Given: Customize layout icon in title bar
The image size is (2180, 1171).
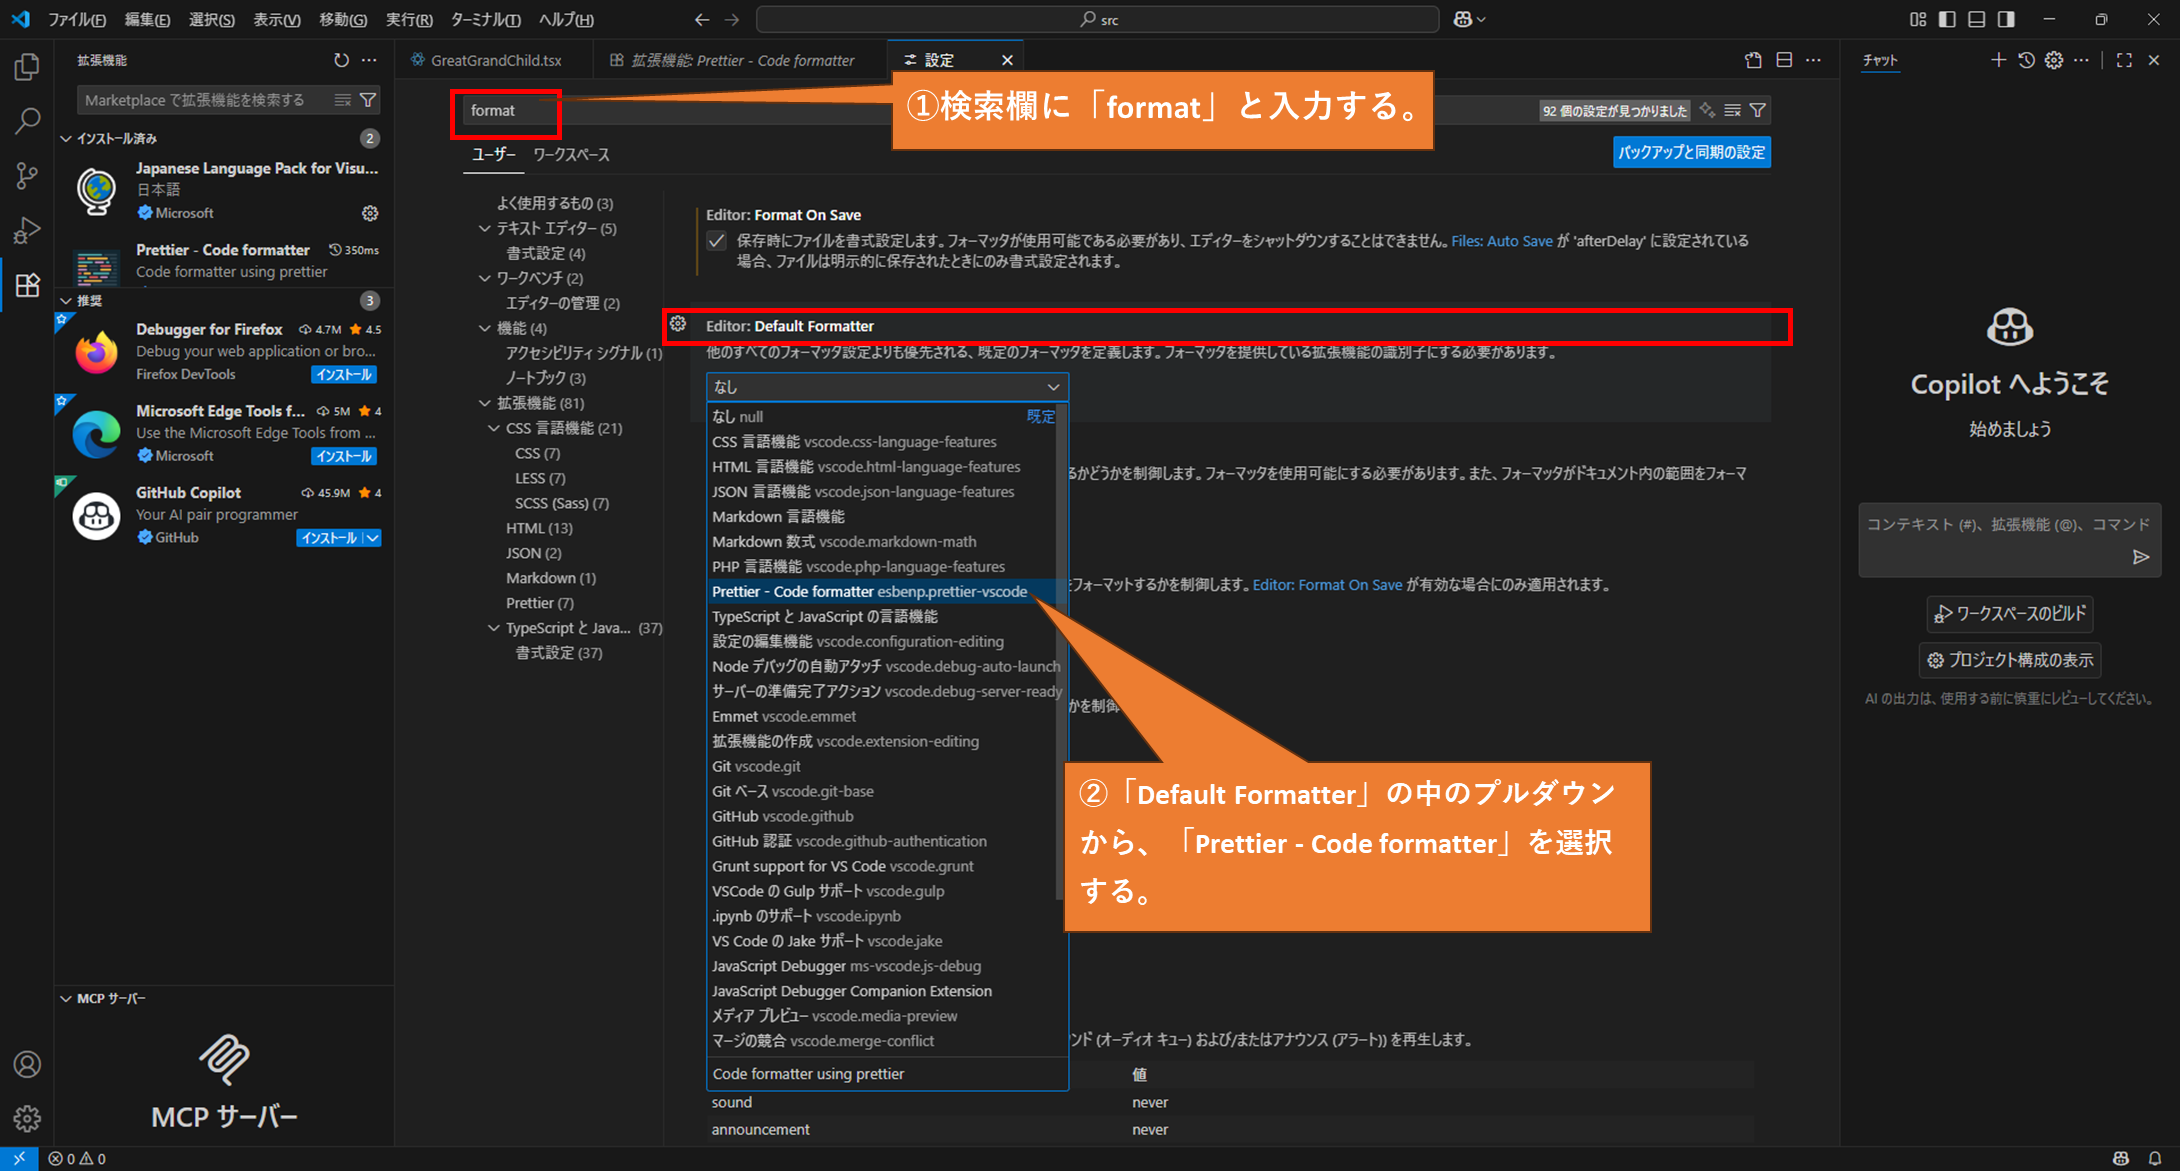Looking at the screenshot, I should [1918, 19].
